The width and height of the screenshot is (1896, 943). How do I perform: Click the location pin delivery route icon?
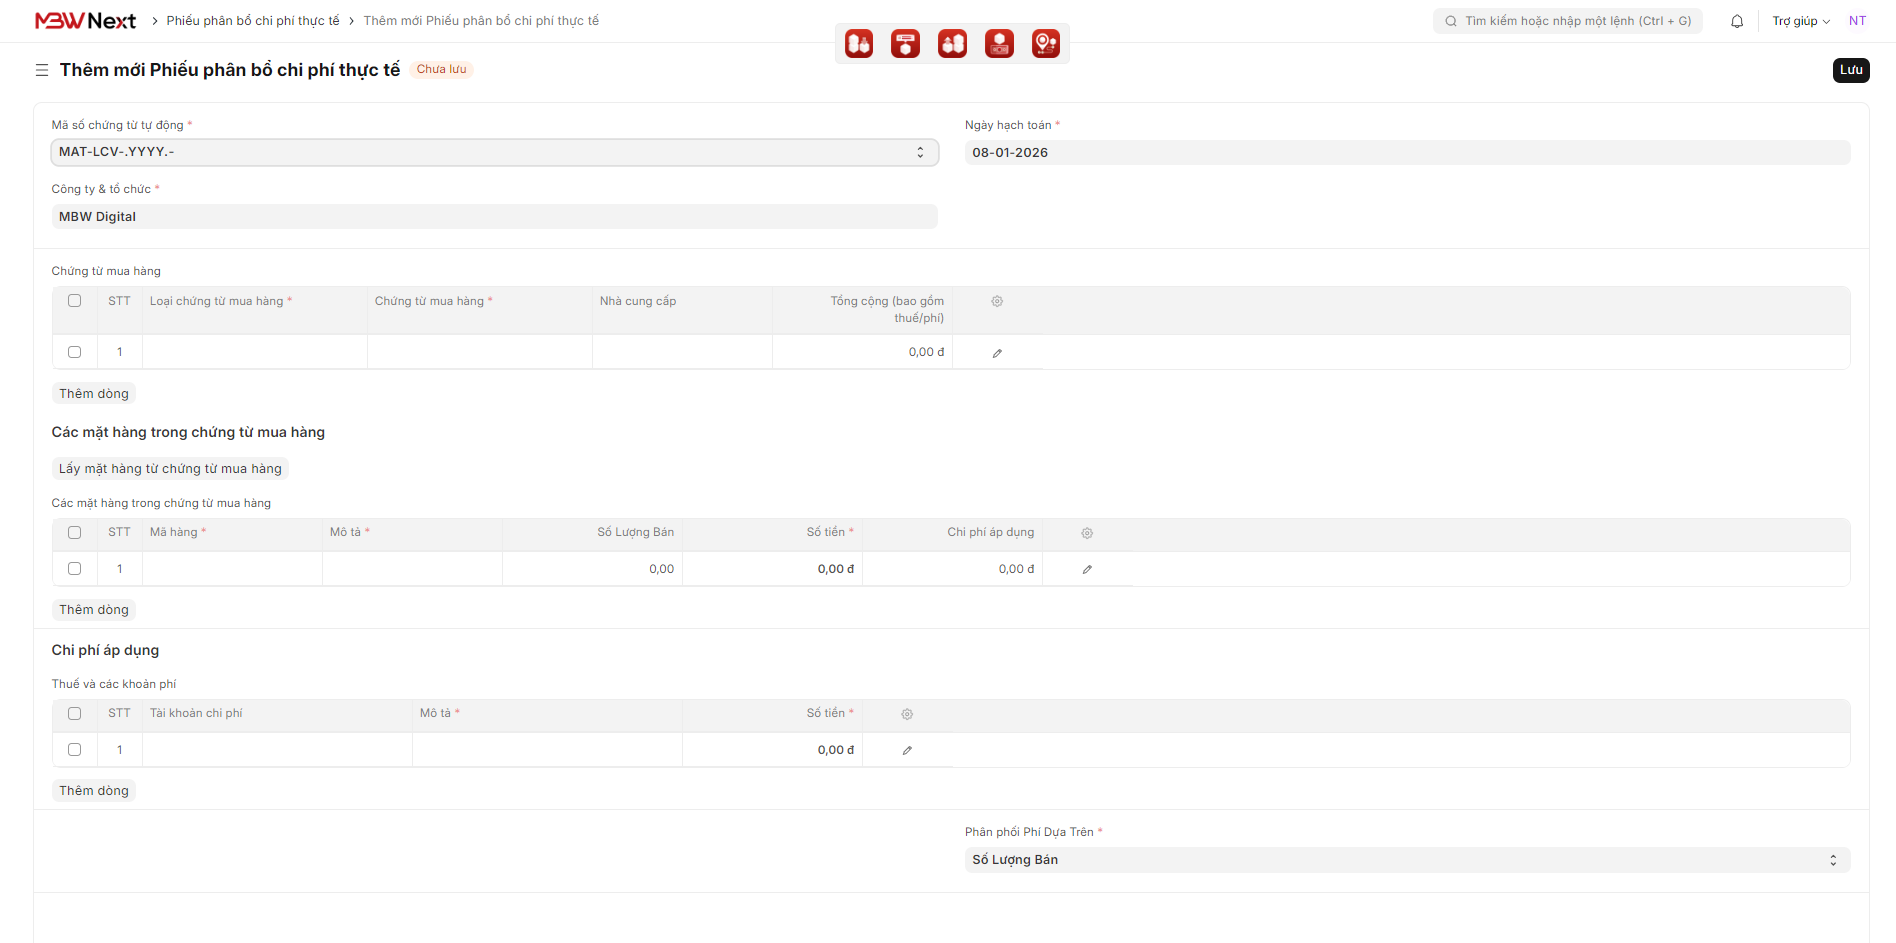tap(1046, 44)
